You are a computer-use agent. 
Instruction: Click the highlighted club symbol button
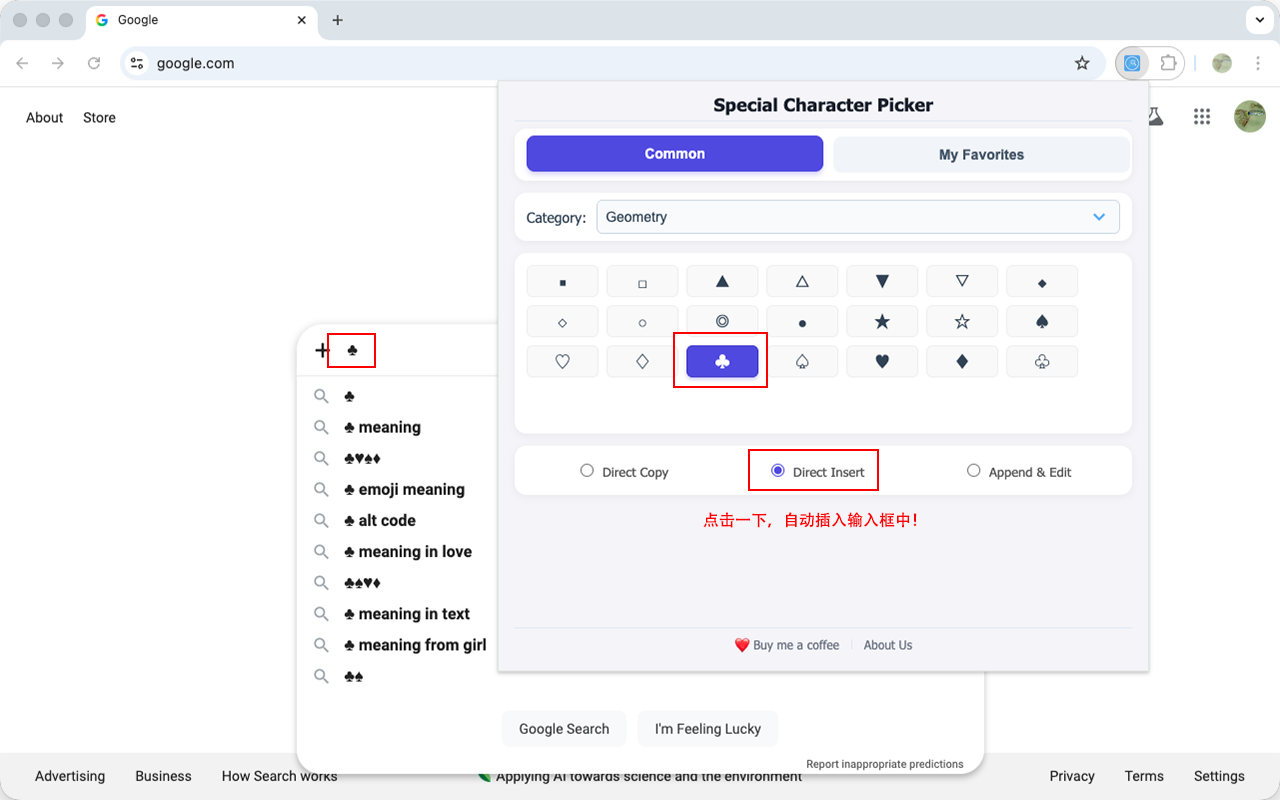point(722,361)
